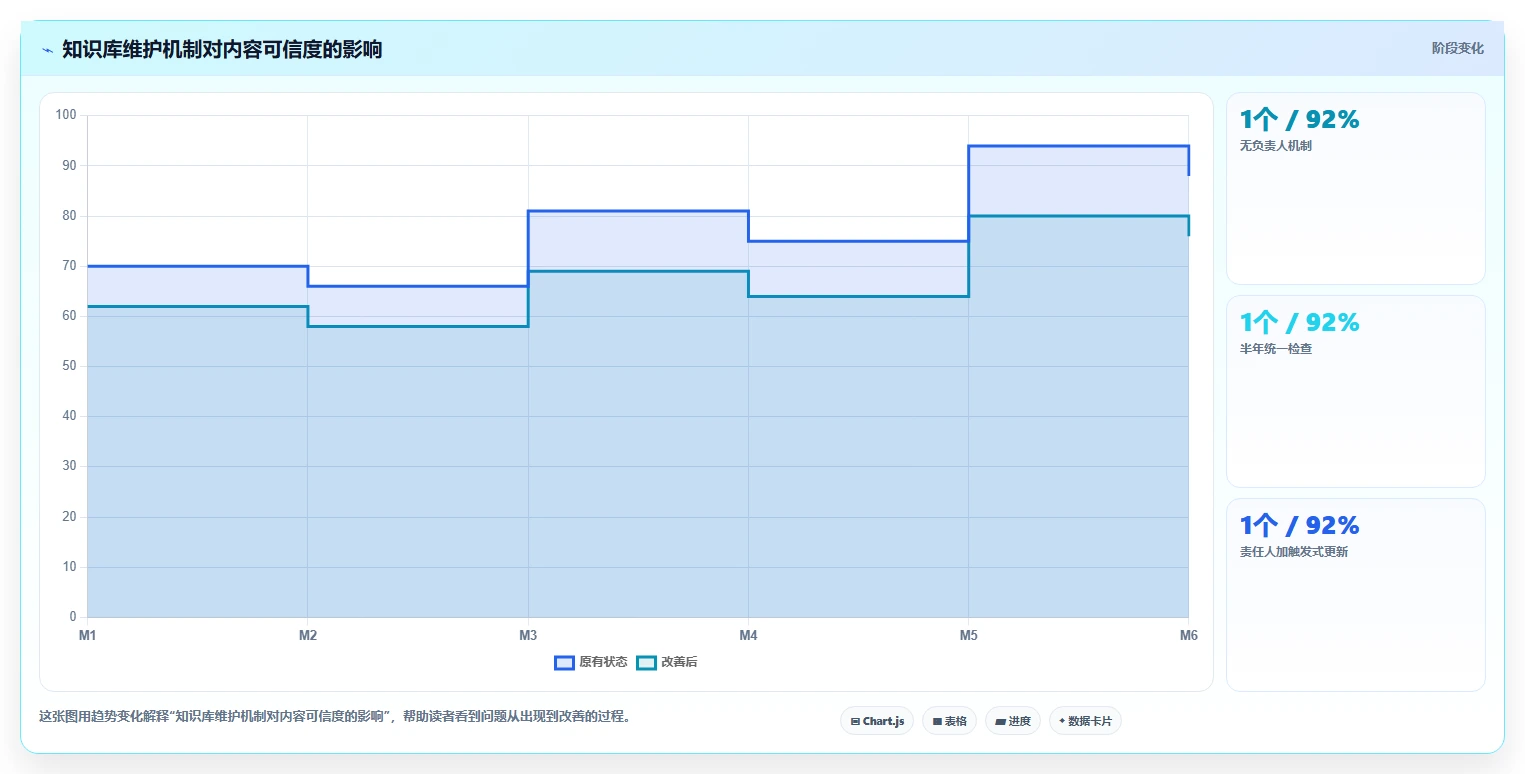Click the M1 x-axis label
This screenshot has width=1525, height=774.
tap(87, 635)
